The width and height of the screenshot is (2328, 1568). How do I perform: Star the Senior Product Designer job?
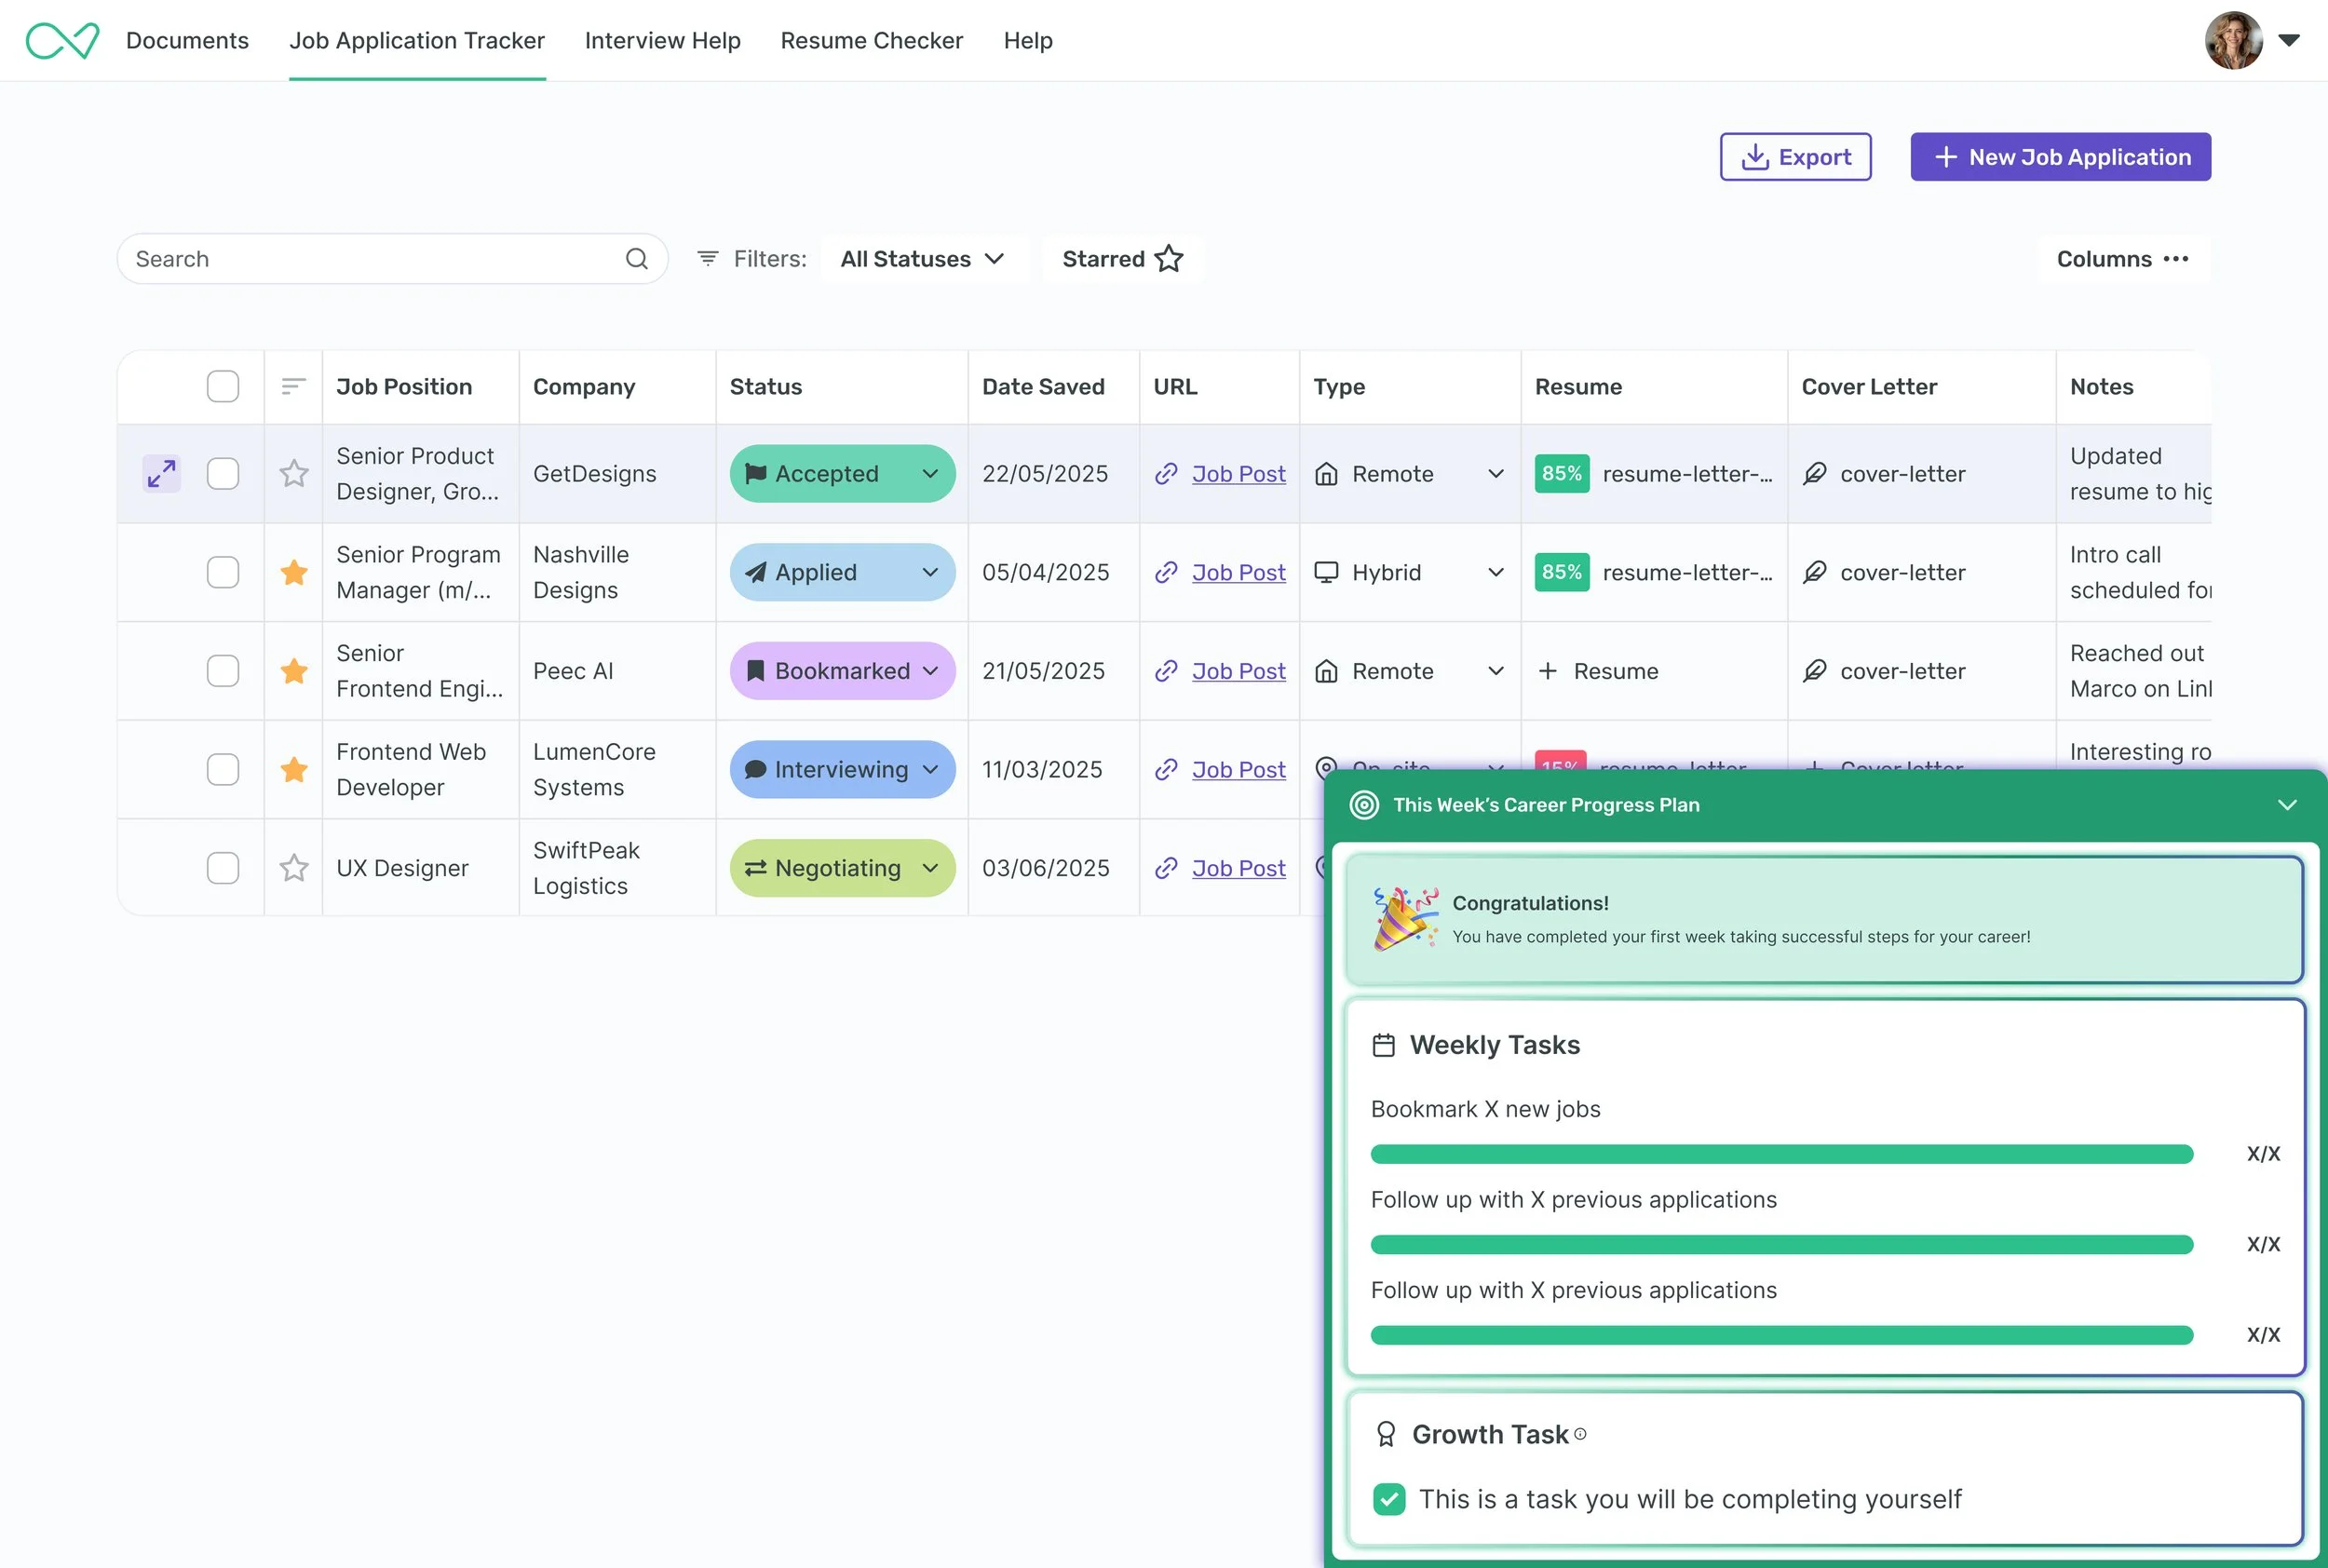click(294, 474)
